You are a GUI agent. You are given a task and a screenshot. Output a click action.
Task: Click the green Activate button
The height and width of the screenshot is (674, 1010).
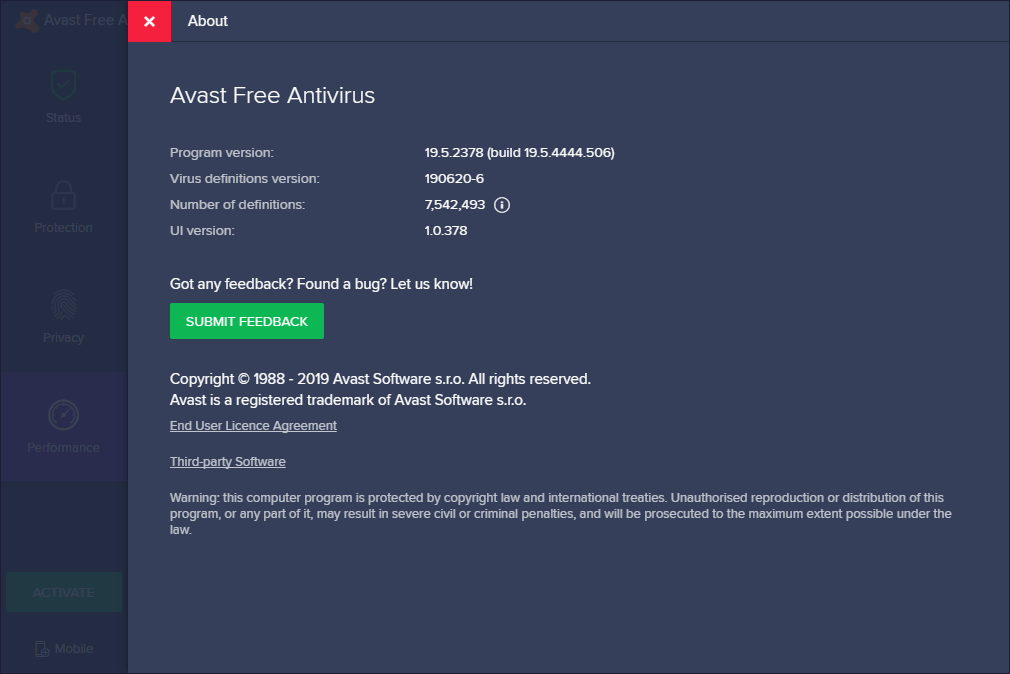coord(64,592)
